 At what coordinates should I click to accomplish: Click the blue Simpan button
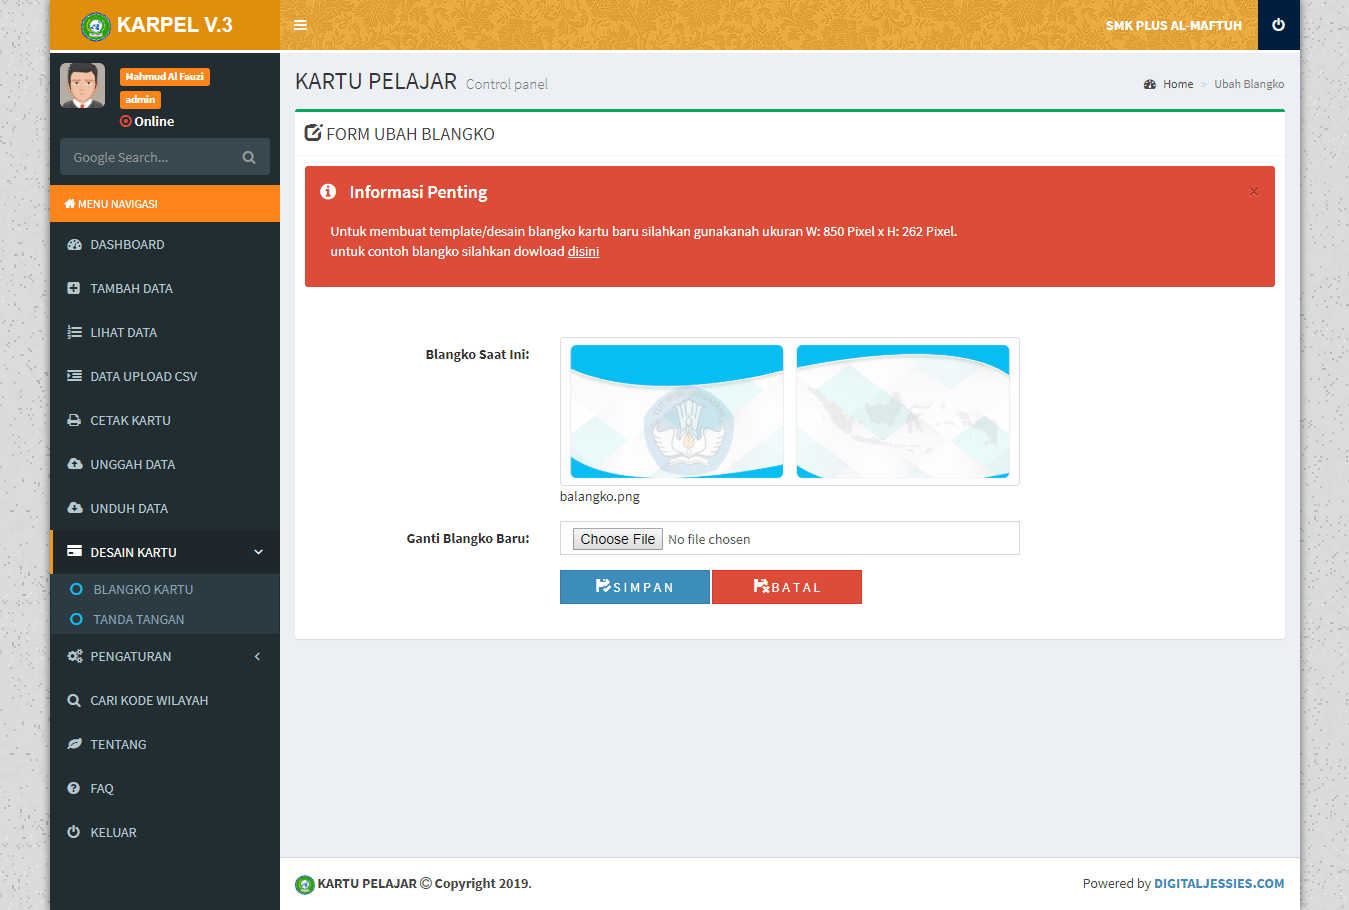[635, 587]
